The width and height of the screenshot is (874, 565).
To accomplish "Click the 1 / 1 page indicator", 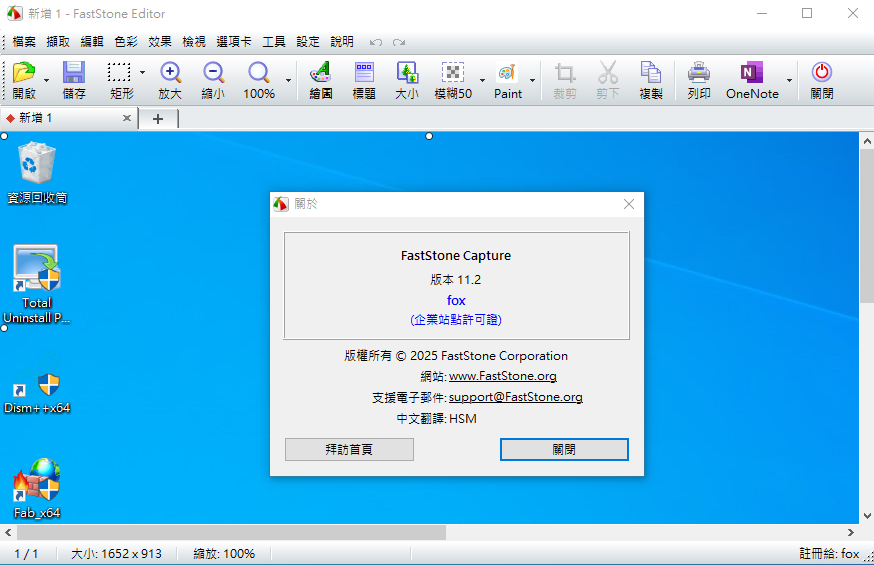I will (x=26, y=553).
